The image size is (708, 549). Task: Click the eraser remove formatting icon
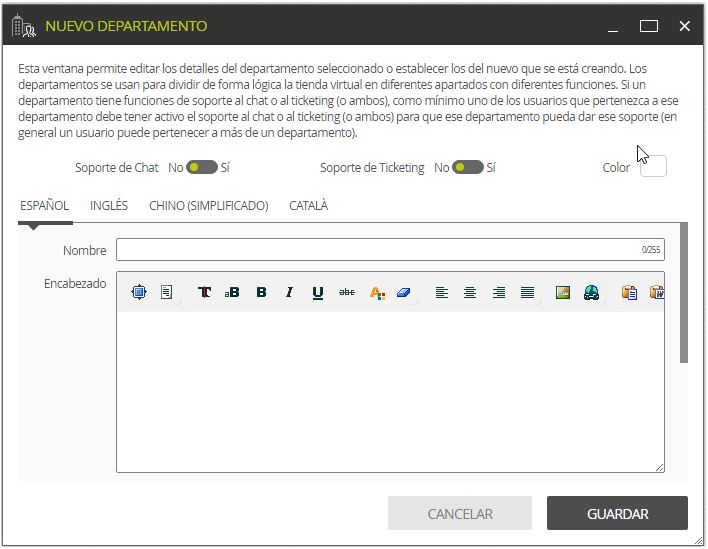403,293
